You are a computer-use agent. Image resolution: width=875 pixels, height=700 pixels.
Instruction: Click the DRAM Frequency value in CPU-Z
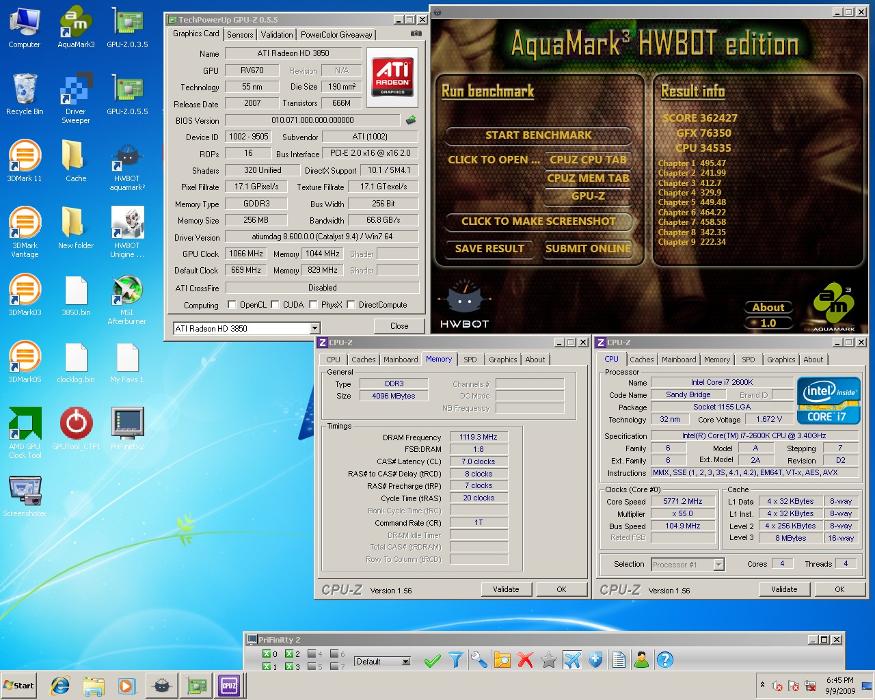[x=478, y=437]
